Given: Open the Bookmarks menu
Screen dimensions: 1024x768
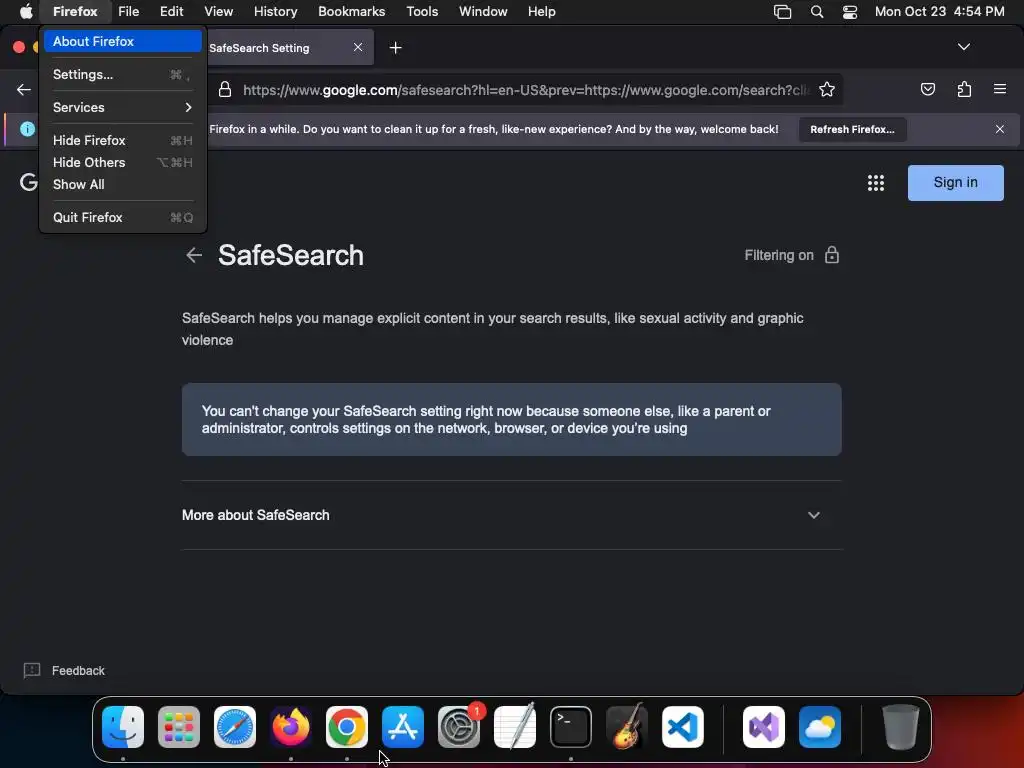Looking at the screenshot, I should (351, 11).
